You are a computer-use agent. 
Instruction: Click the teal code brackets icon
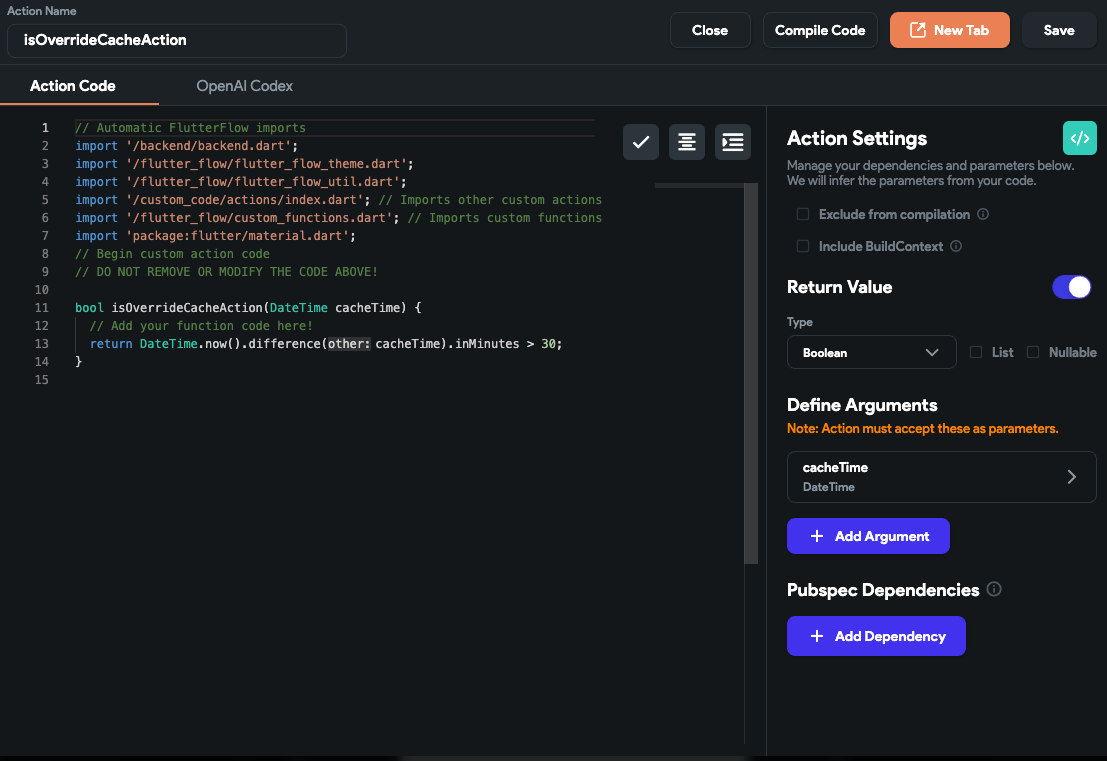point(1079,138)
